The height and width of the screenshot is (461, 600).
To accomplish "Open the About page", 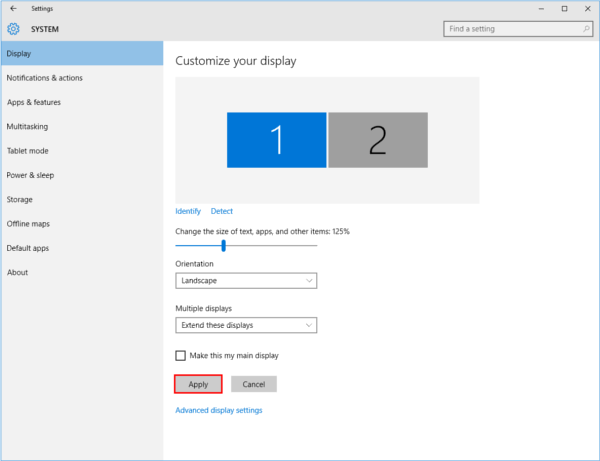I will pyautogui.click(x=82, y=272).
